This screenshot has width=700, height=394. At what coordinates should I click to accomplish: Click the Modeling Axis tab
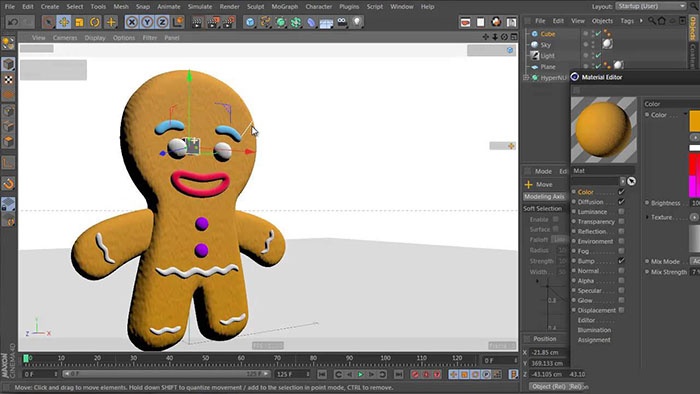(544, 197)
